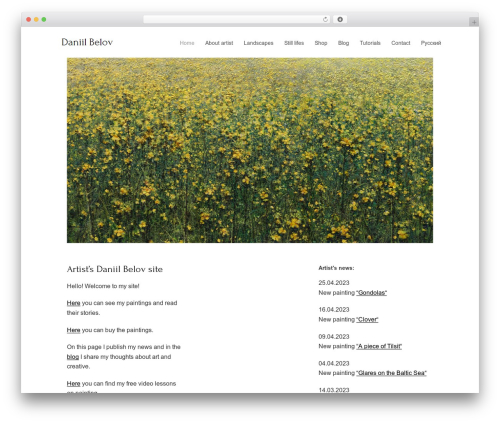Image resolution: width=500 pixels, height=423 pixels.
Task: Go to Home menu item
Action: tap(187, 43)
